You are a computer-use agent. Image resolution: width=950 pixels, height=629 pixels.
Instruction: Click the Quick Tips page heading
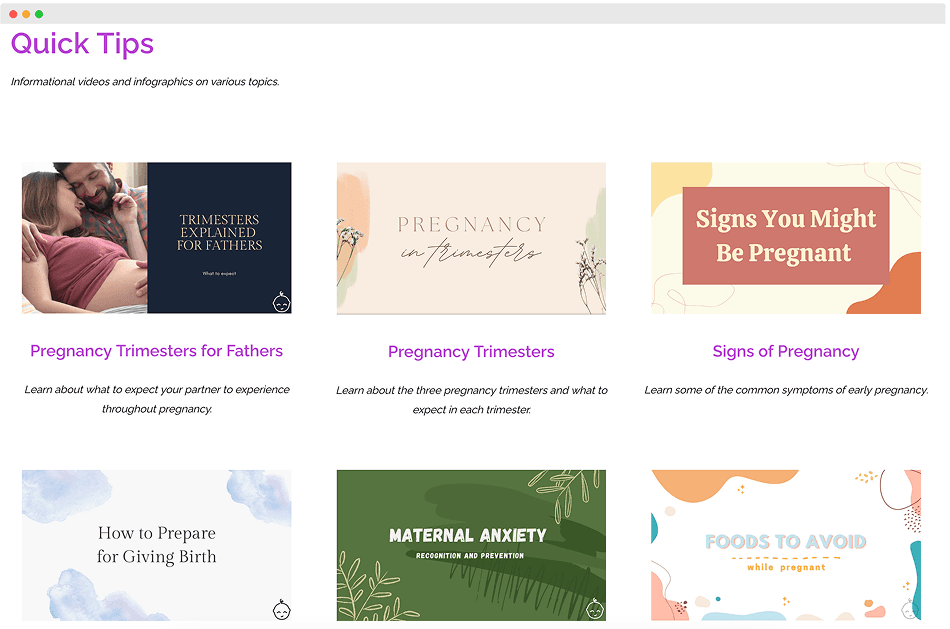click(82, 44)
